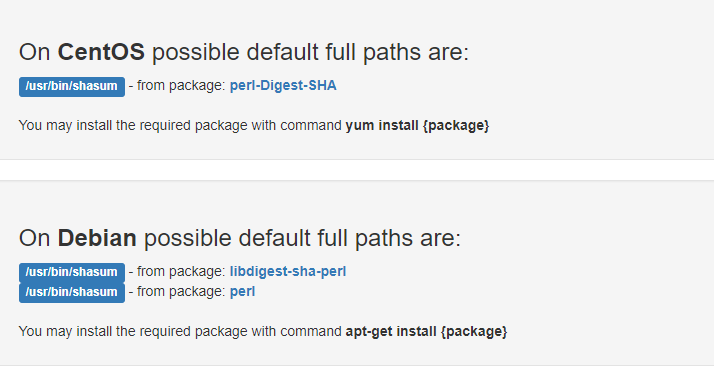714x367 pixels.
Task: Click the bold CentOS word in heading
Action: coord(101,52)
